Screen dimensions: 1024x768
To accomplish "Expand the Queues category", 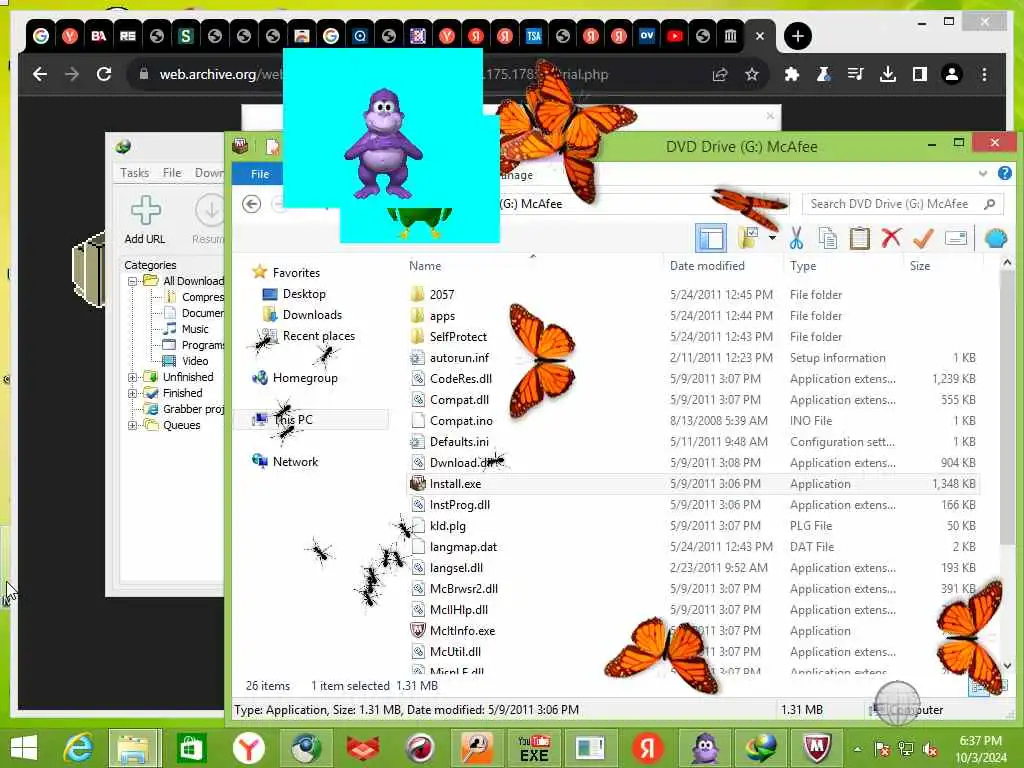I will tap(133, 425).
